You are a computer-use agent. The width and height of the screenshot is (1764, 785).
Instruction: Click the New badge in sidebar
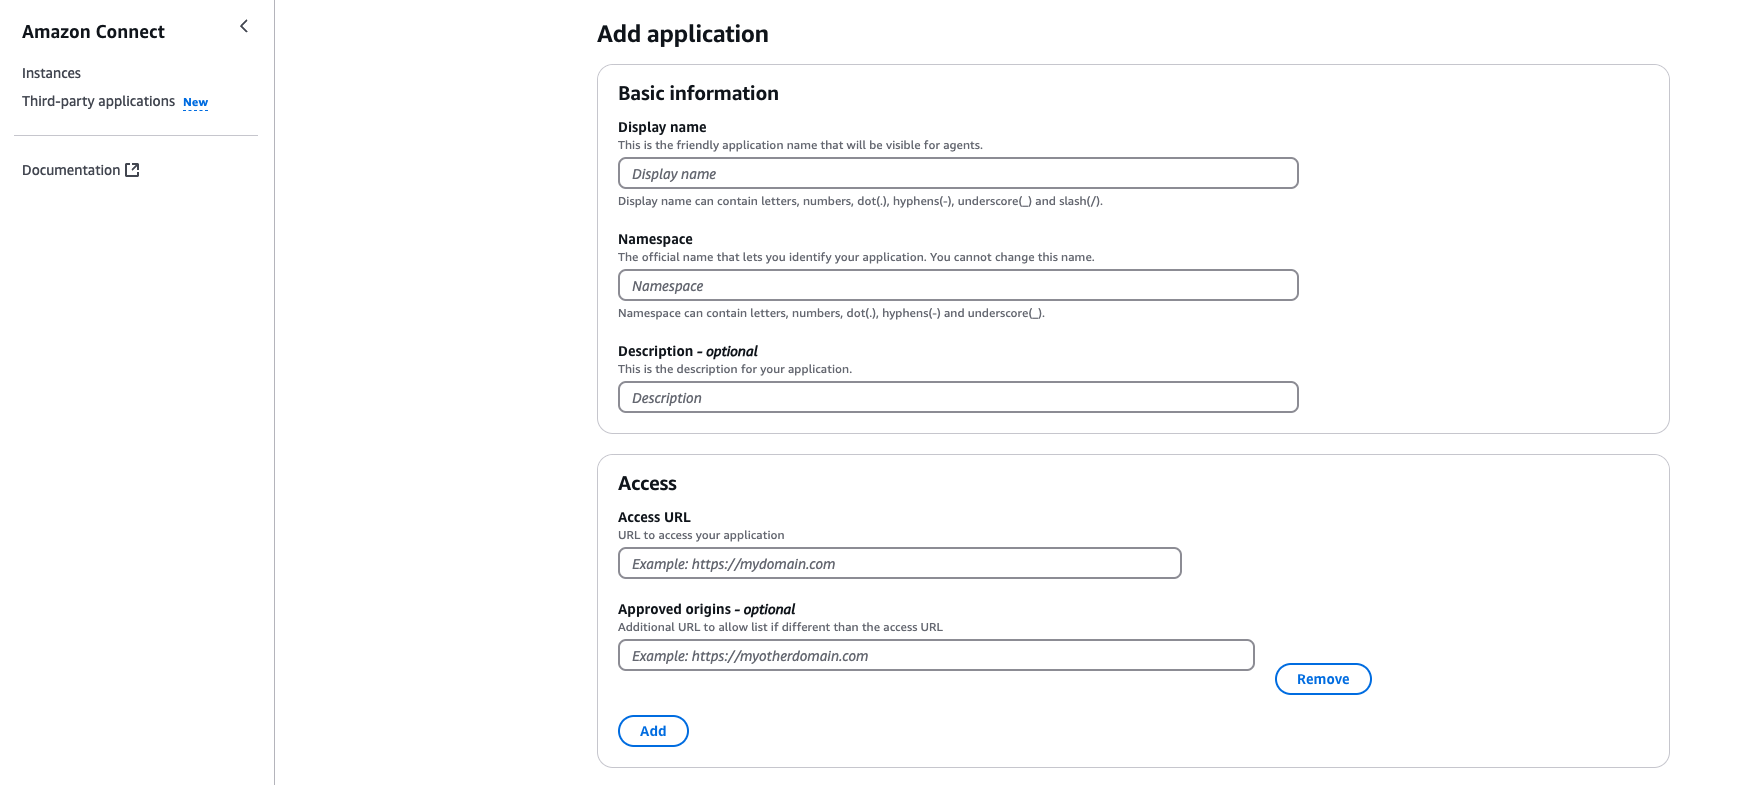click(x=195, y=102)
